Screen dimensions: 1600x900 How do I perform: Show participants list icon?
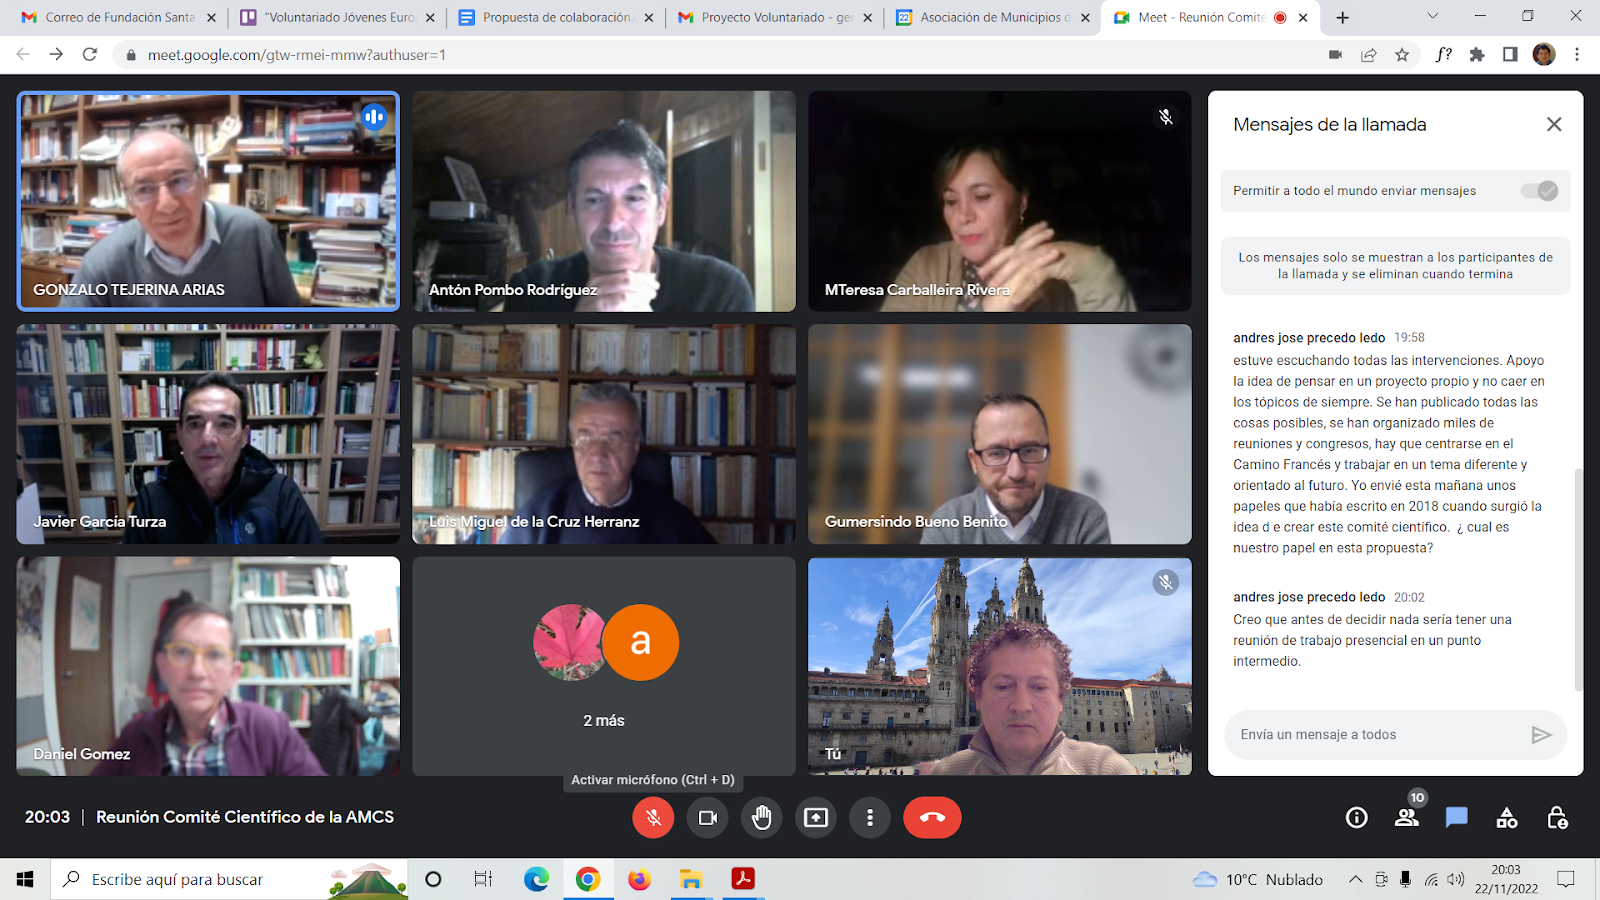point(1406,818)
